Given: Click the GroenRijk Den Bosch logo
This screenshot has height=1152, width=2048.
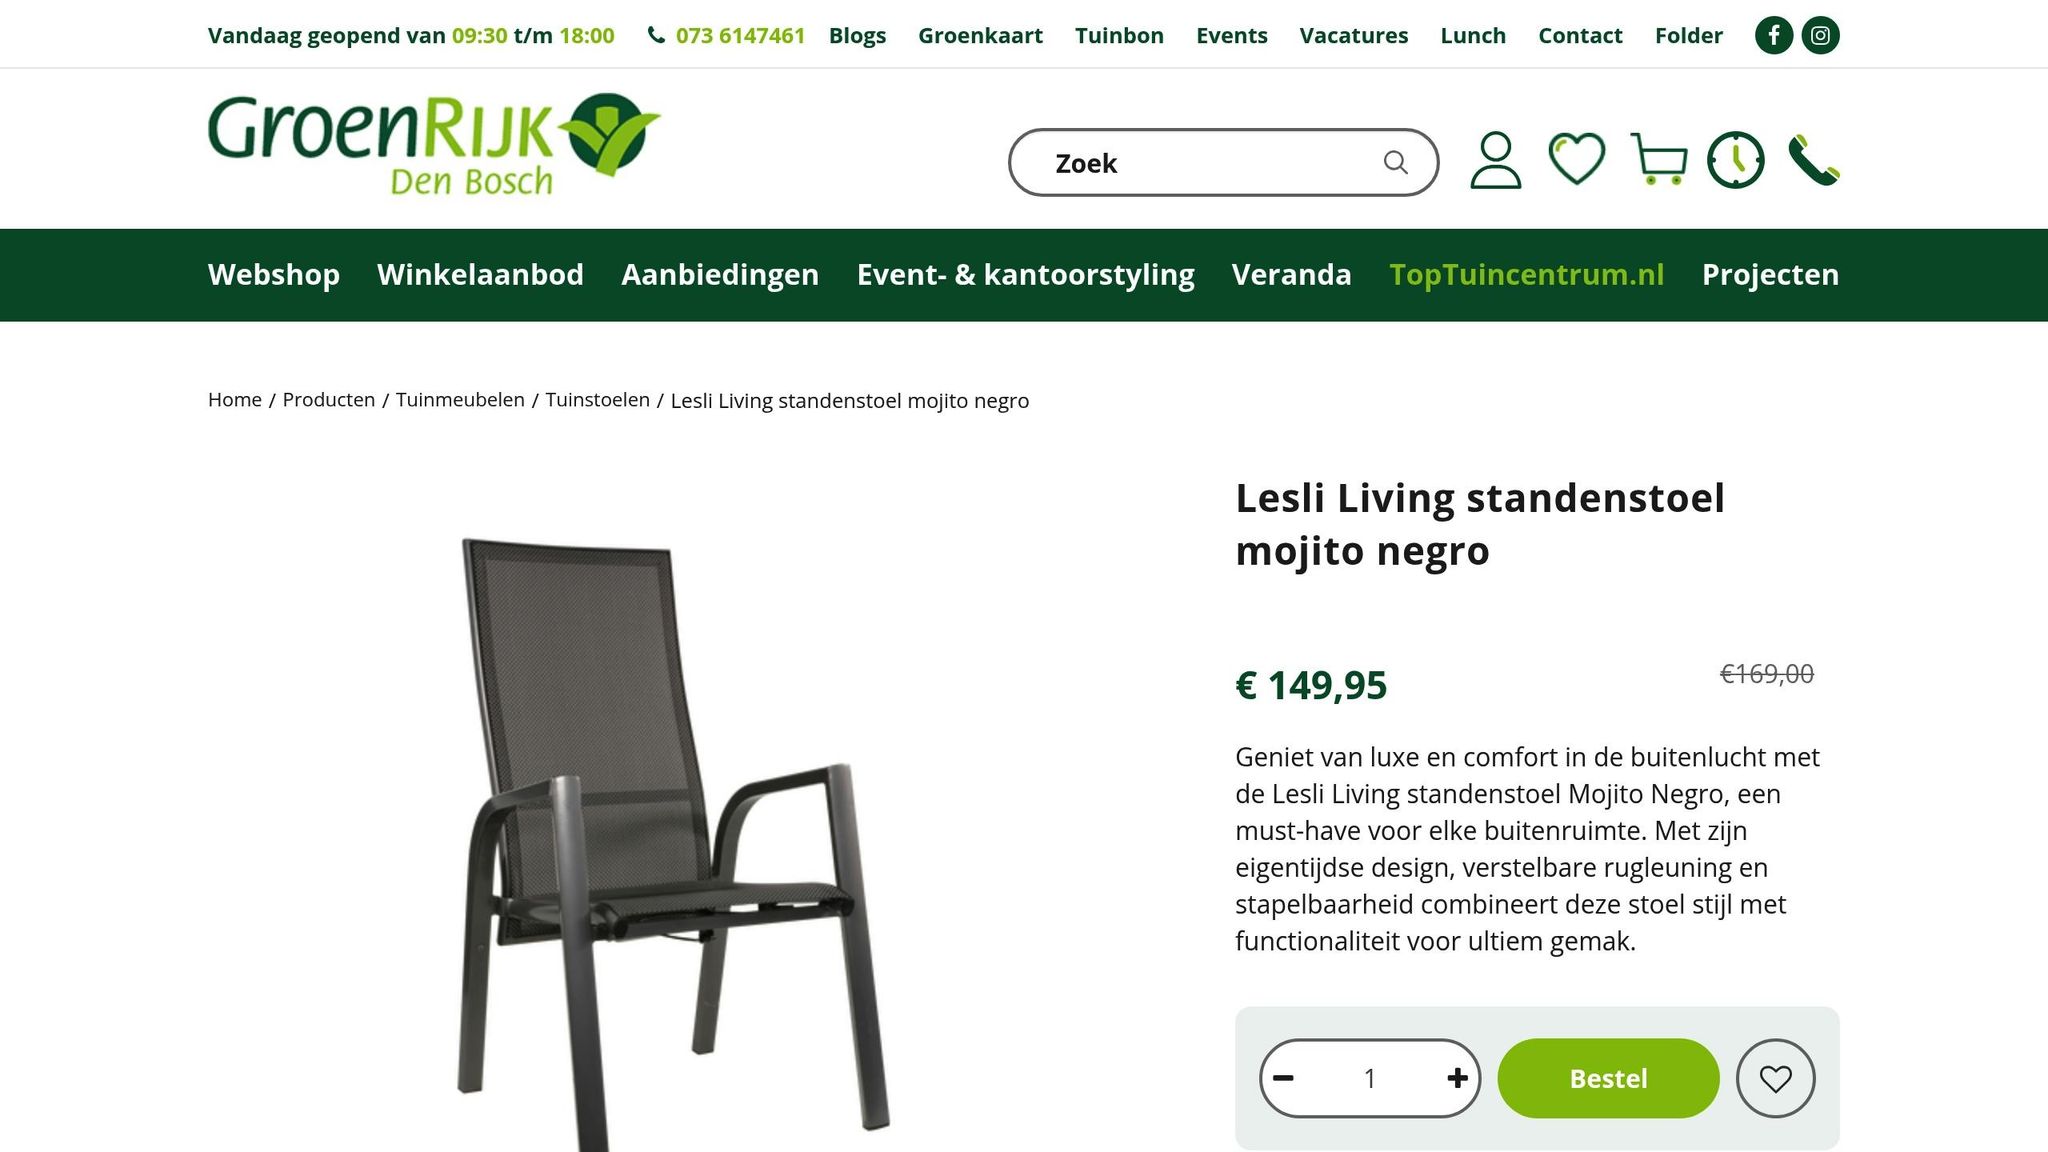Looking at the screenshot, I should coord(434,144).
